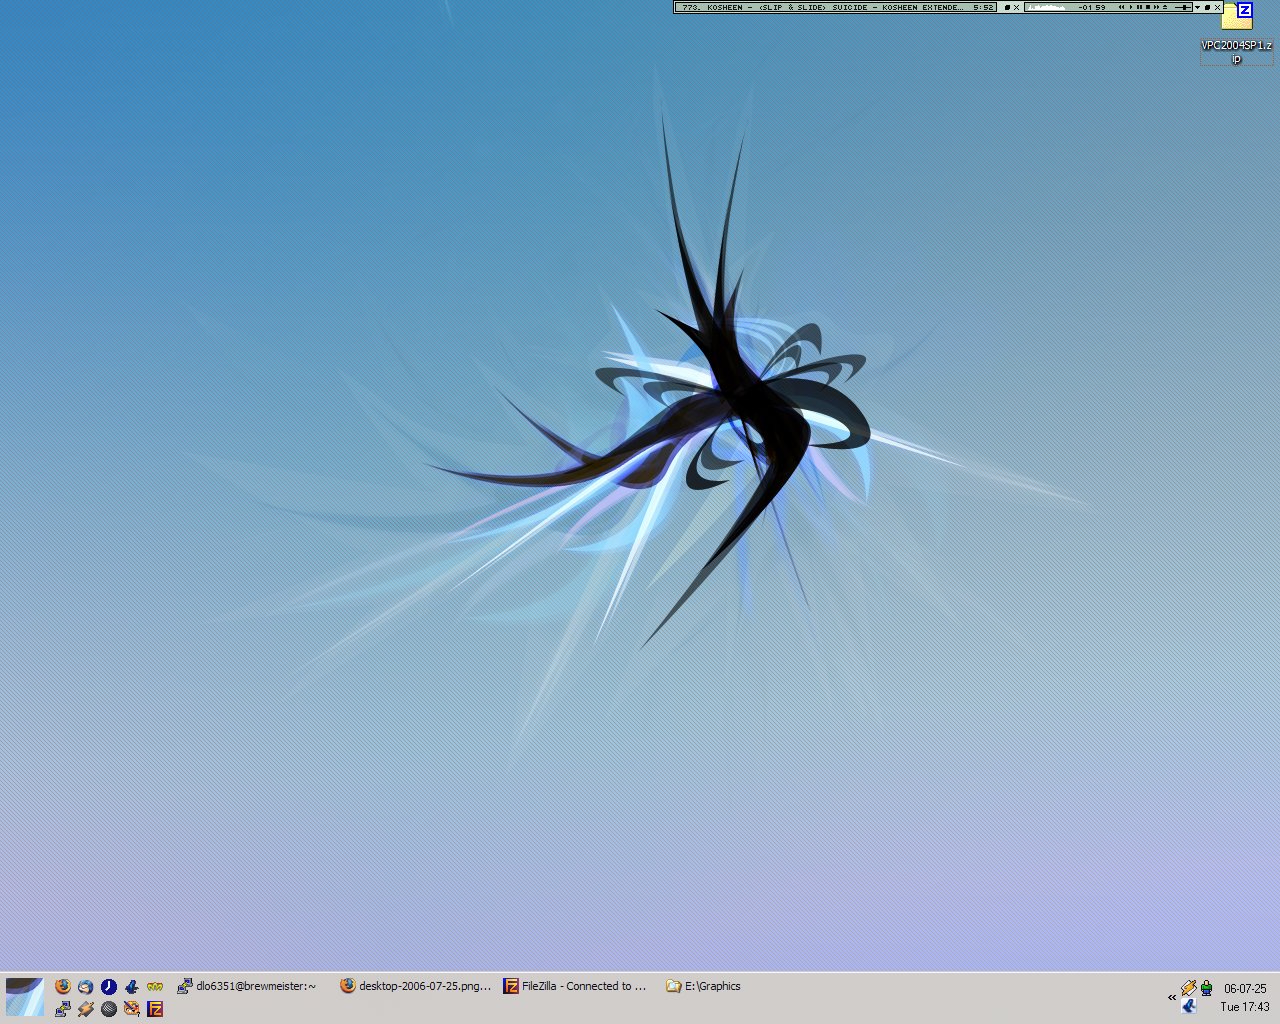This screenshot has height=1024, width=1280.
Task: Switch to FileZilla taskbar window
Action: click(575, 986)
